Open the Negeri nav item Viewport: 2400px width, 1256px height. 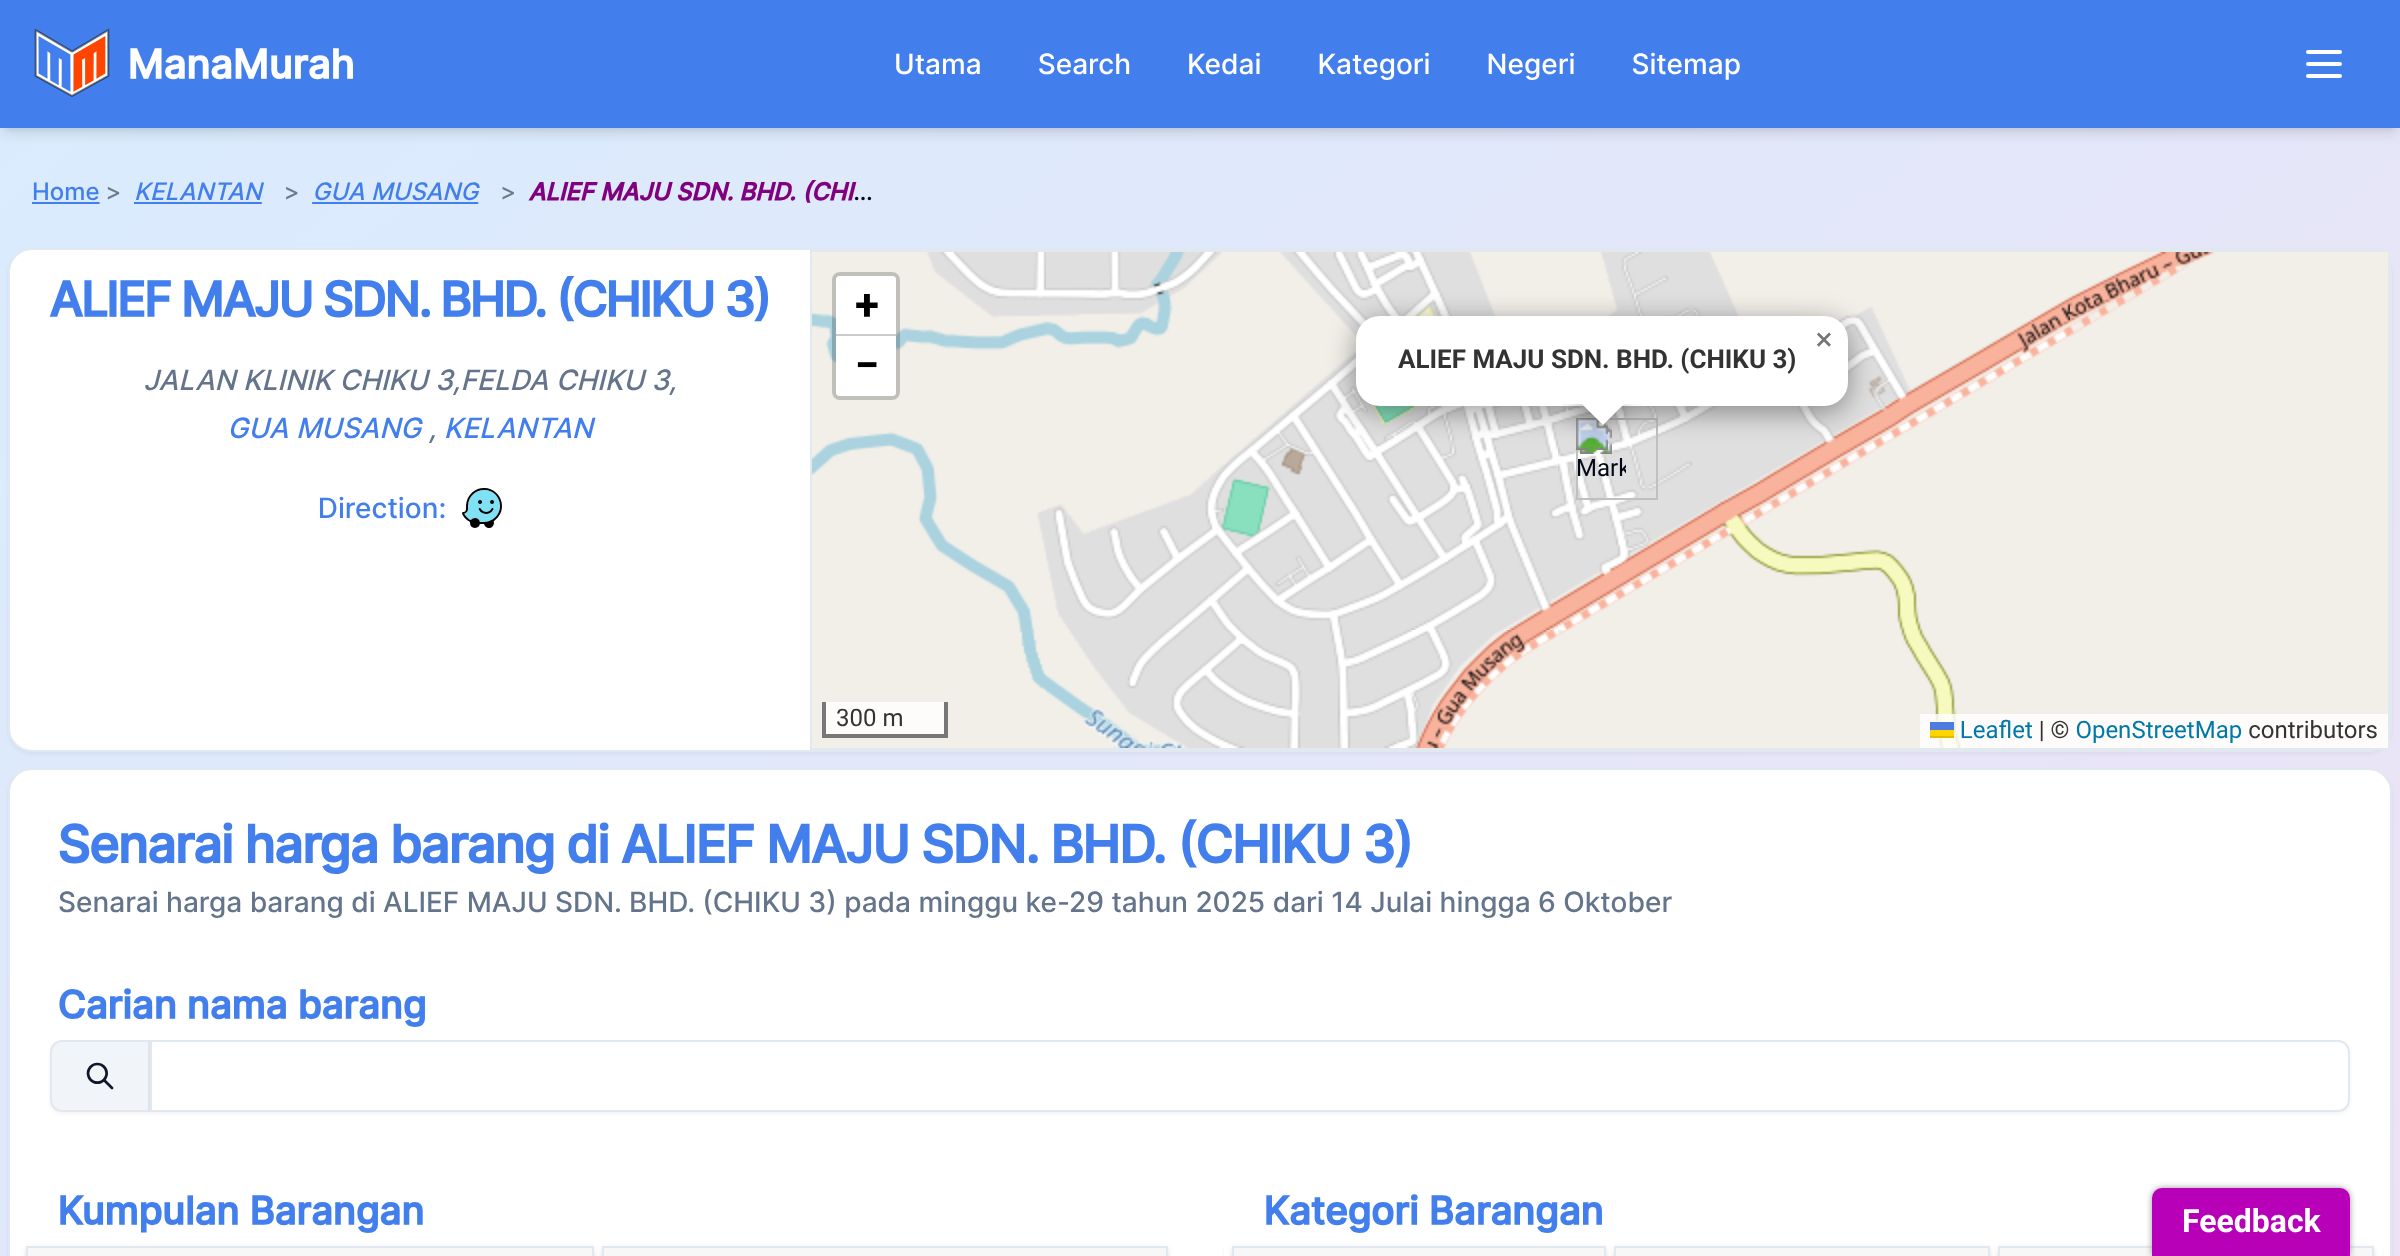click(x=1530, y=64)
